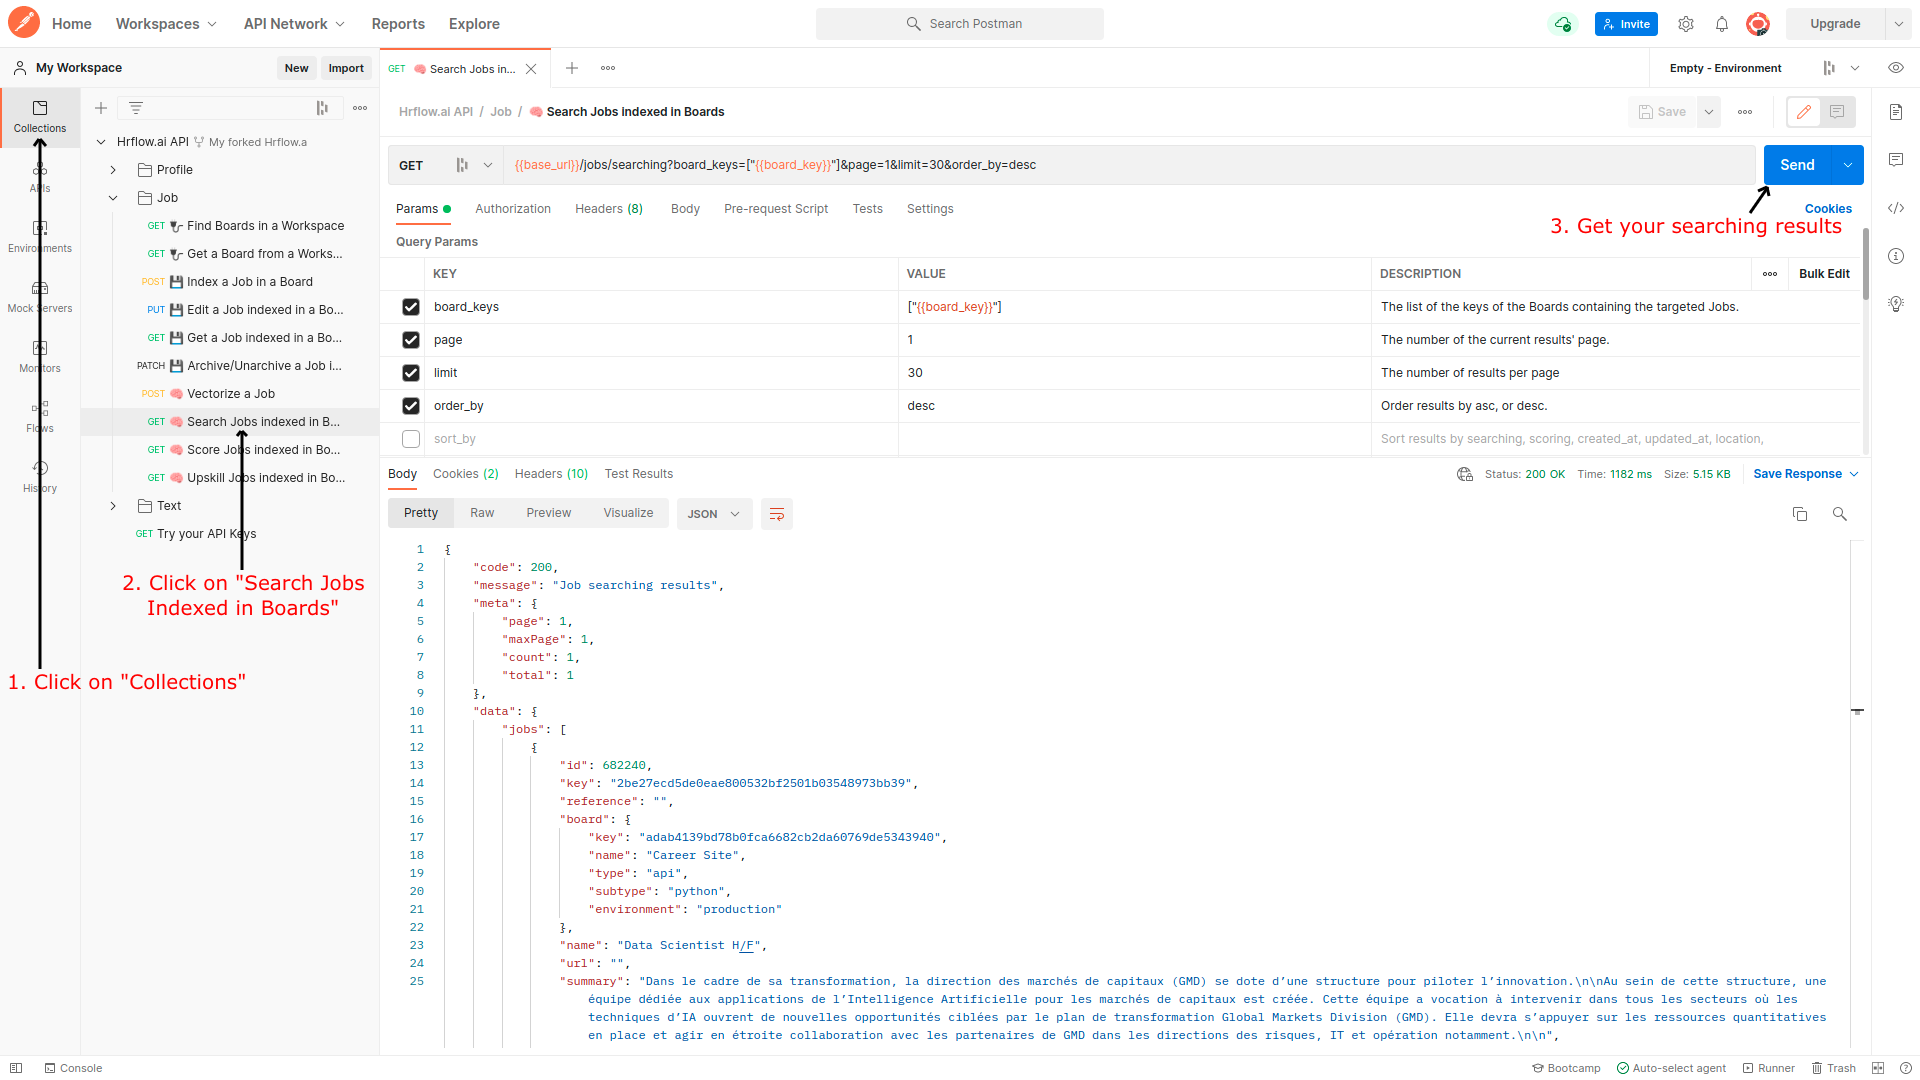Switch to the Headers (8) request tab

609,209
